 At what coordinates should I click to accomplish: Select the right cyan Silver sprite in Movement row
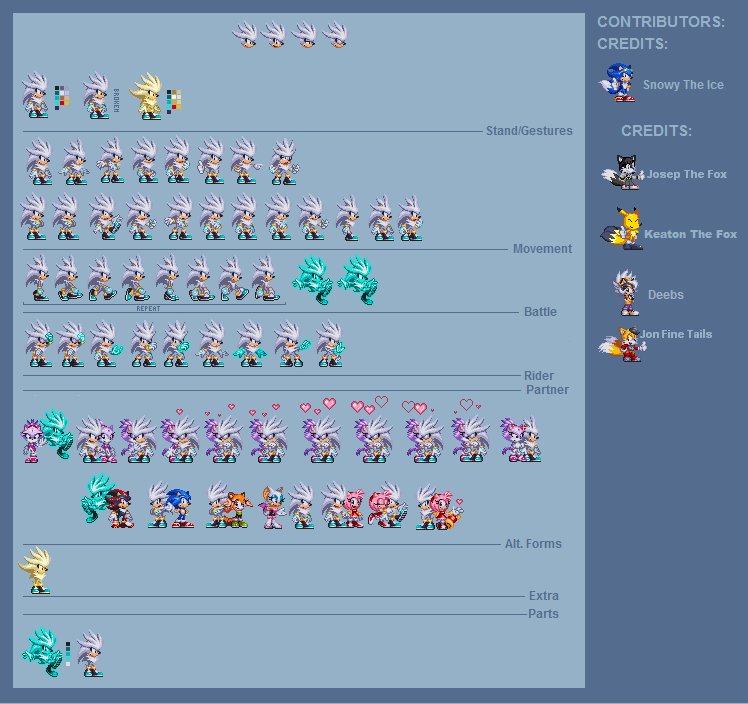(x=358, y=280)
